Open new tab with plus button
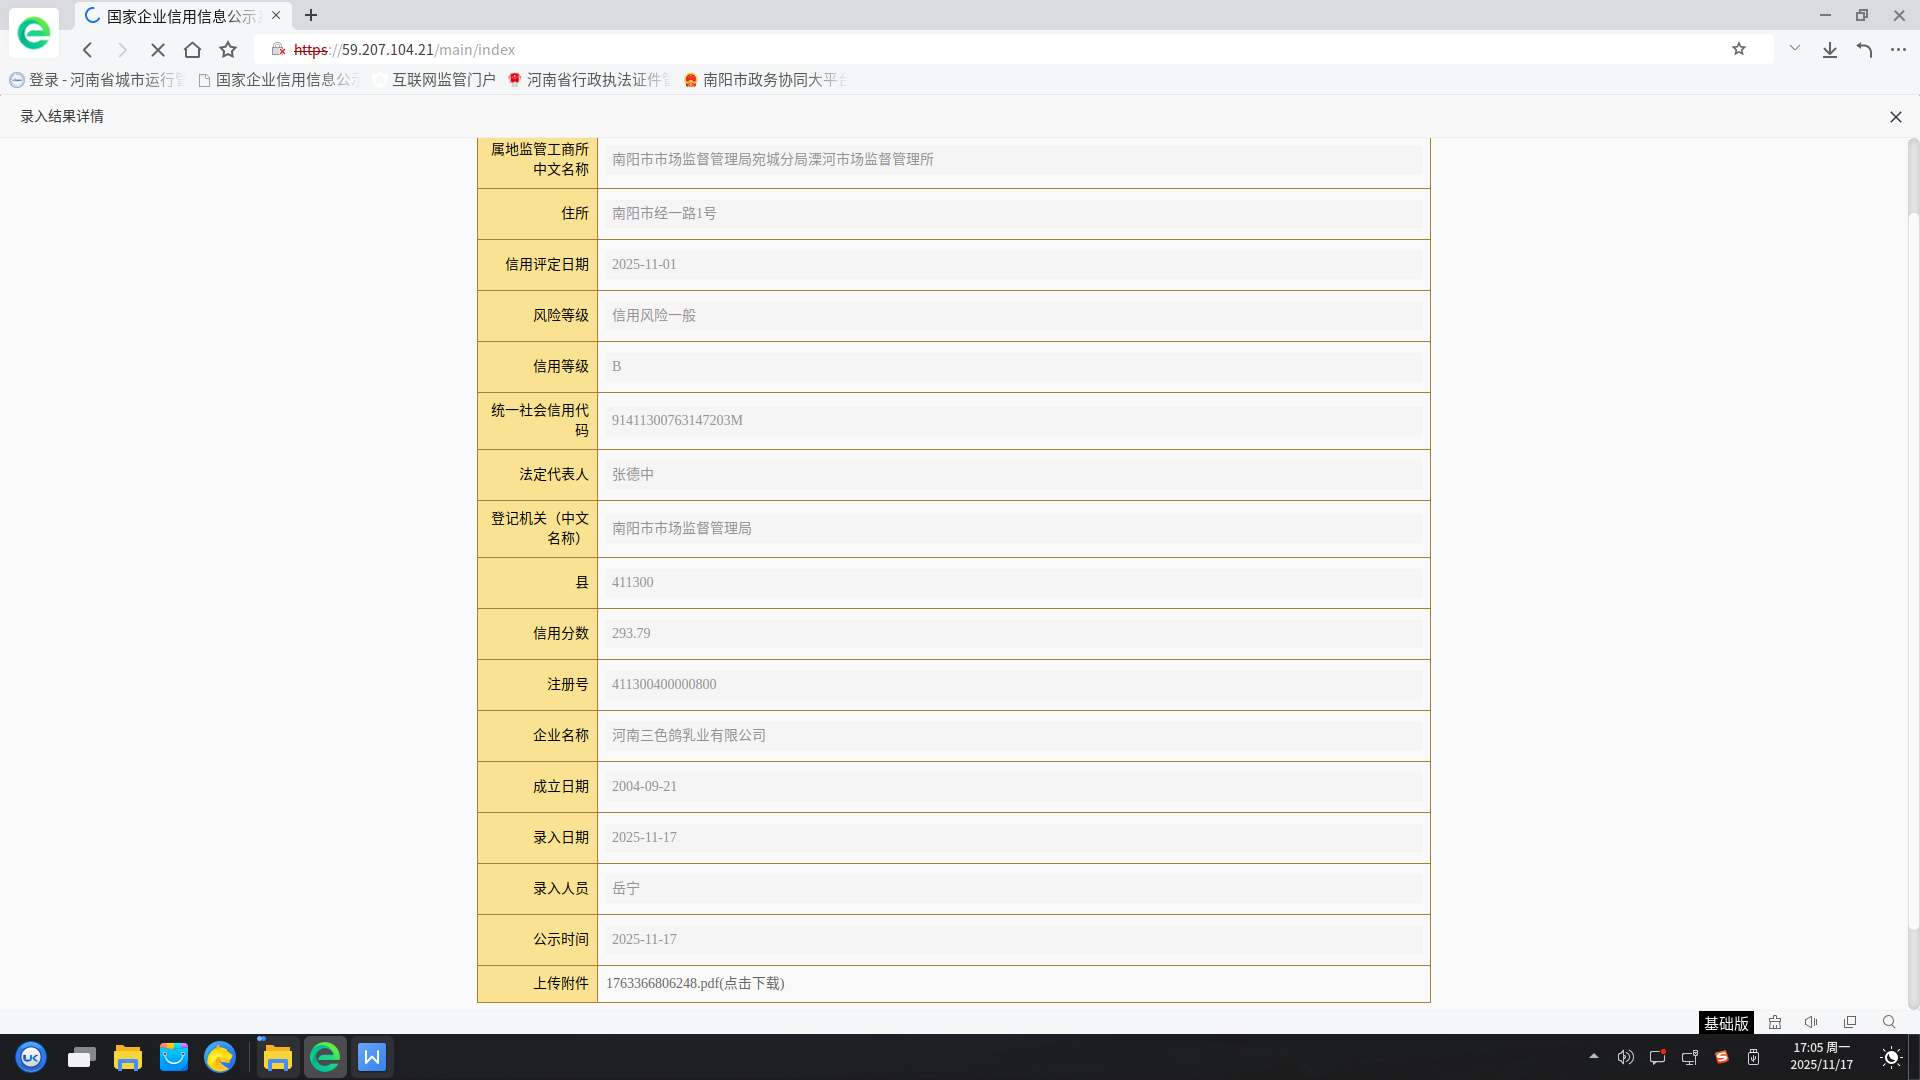 click(x=311, y=15)
